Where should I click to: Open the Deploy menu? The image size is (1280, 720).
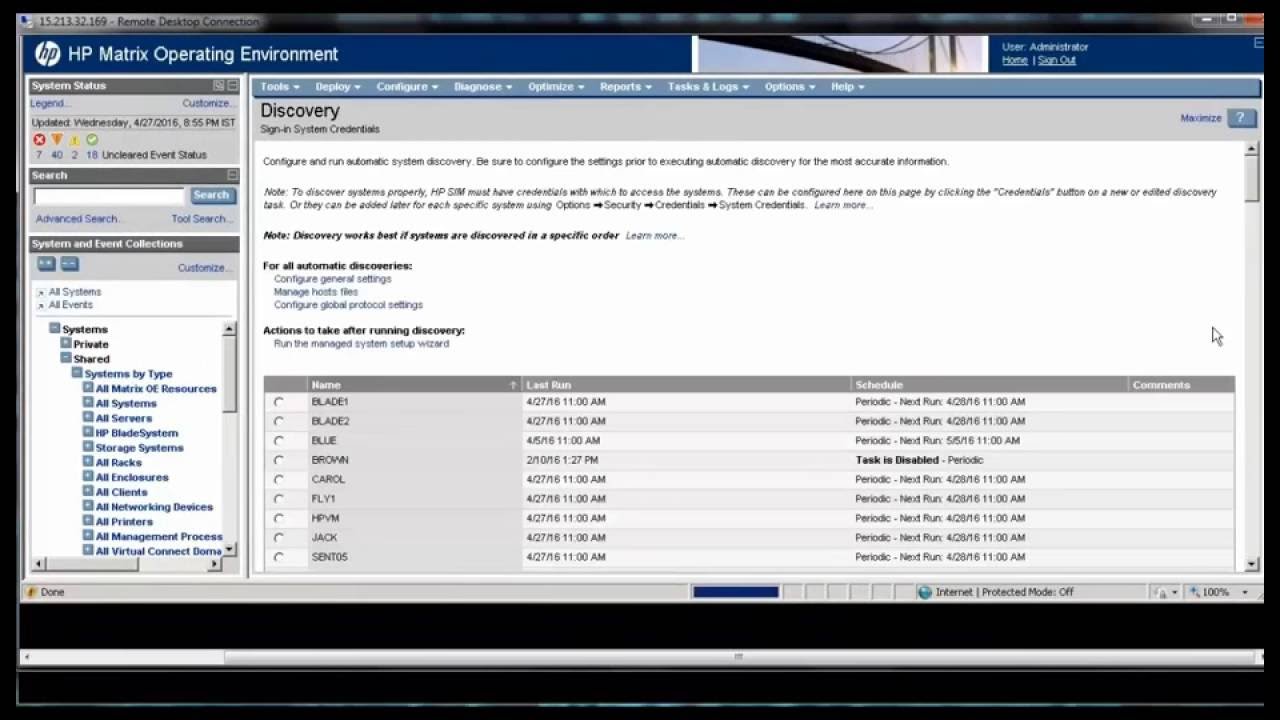click(338, 87)
